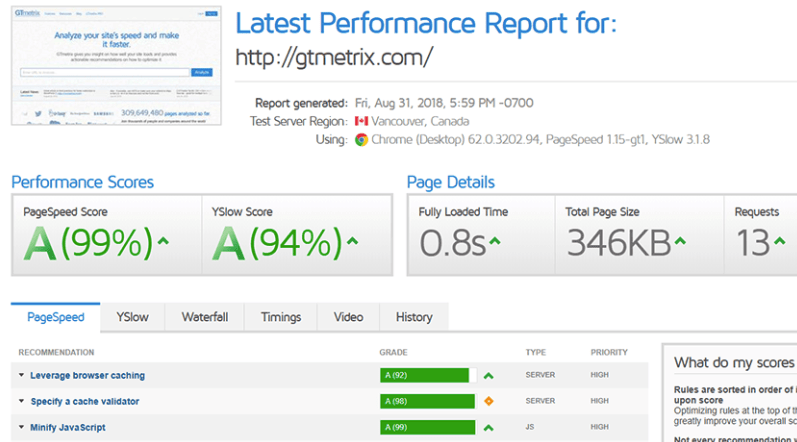Click the Canada flag icon
This screenshot has height=442, width=797.
pos(361,121)
